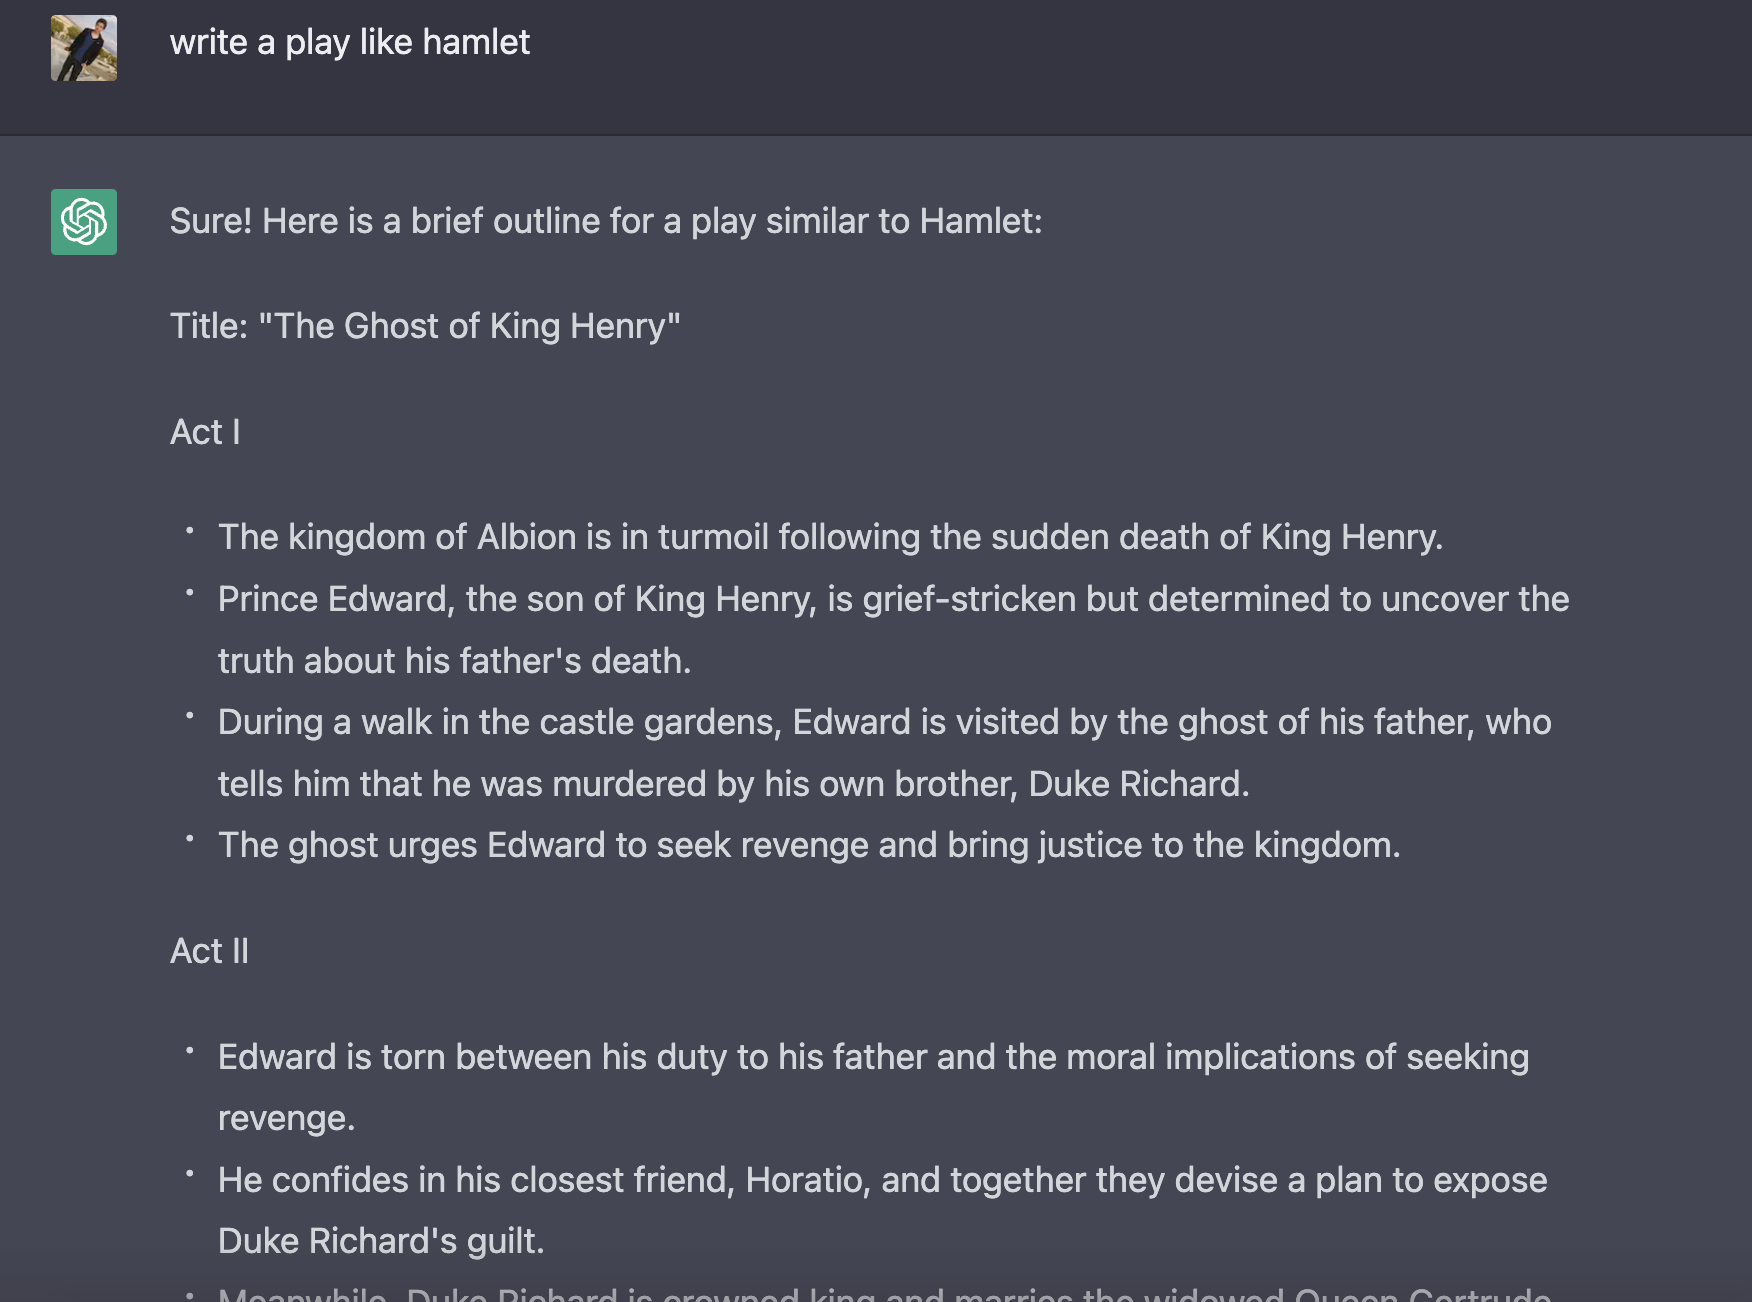Click the "write a play like hamlet" prompt
The width and height of the screenshot is (1752, 1302).
(350, 42)
